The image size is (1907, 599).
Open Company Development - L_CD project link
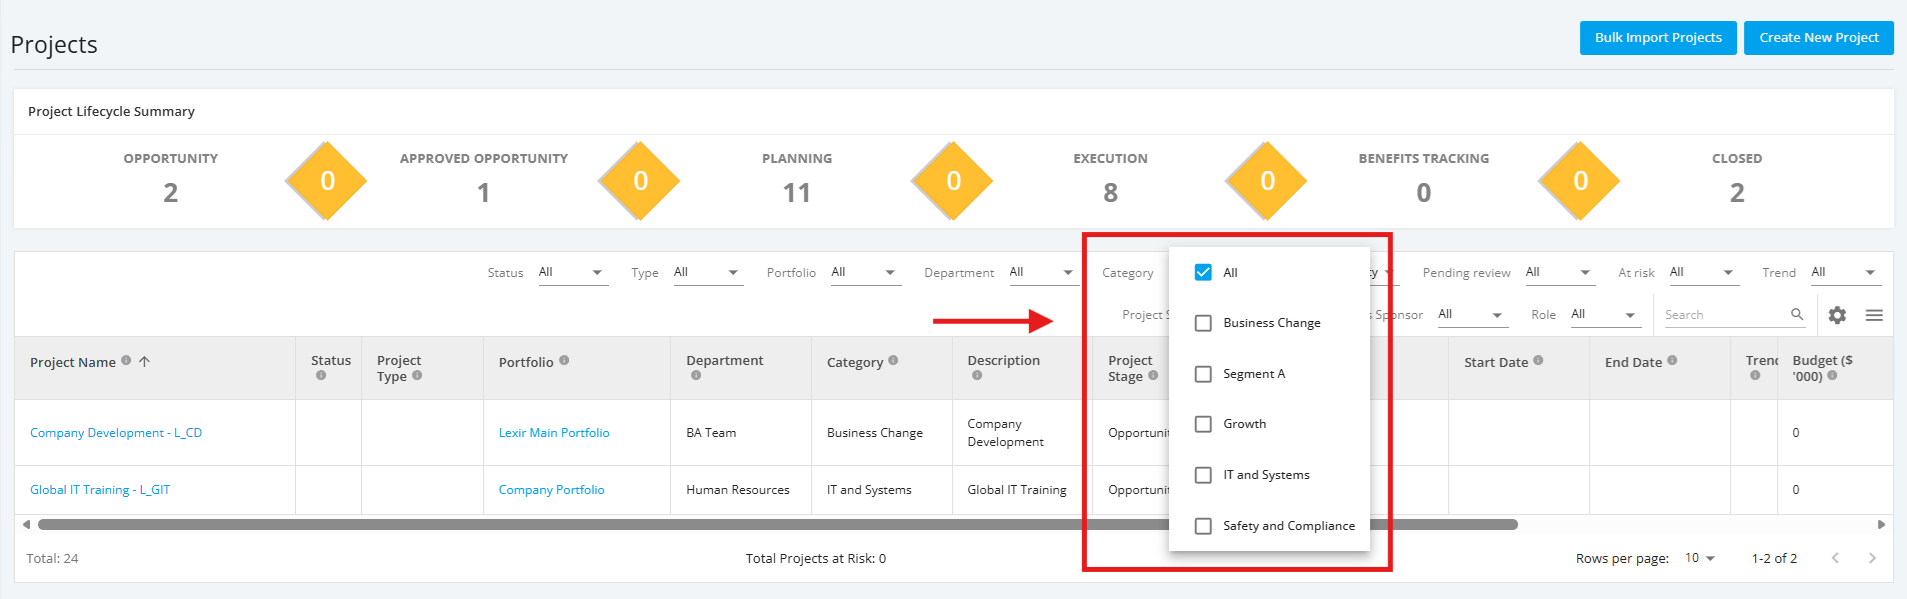(116, 433)
